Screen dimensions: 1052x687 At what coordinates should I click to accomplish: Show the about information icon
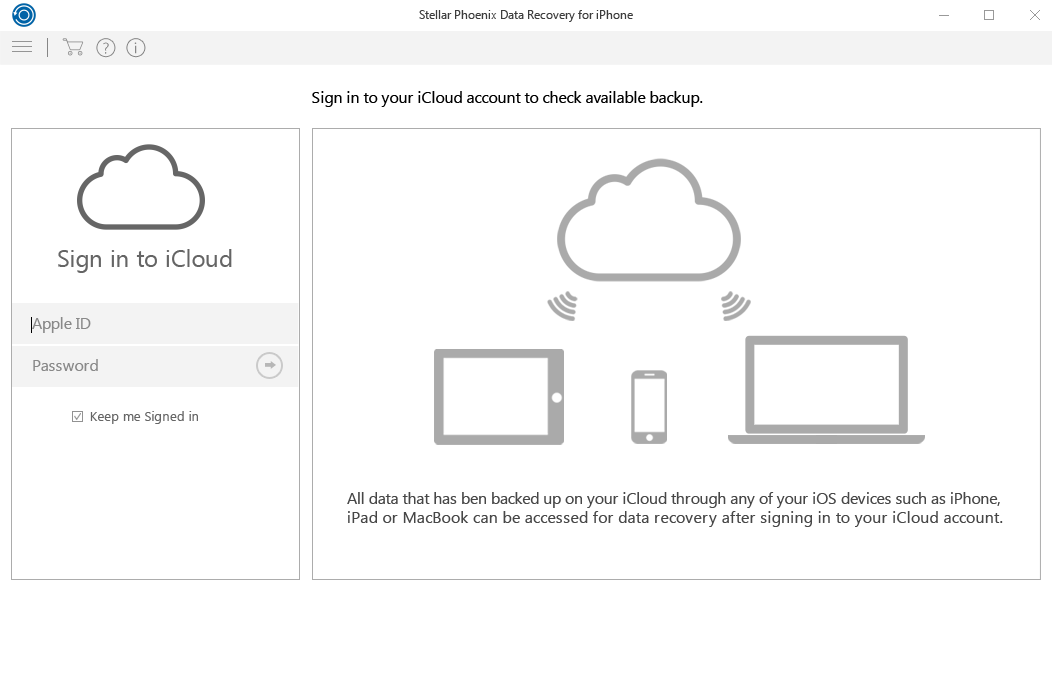click(136, 48)
